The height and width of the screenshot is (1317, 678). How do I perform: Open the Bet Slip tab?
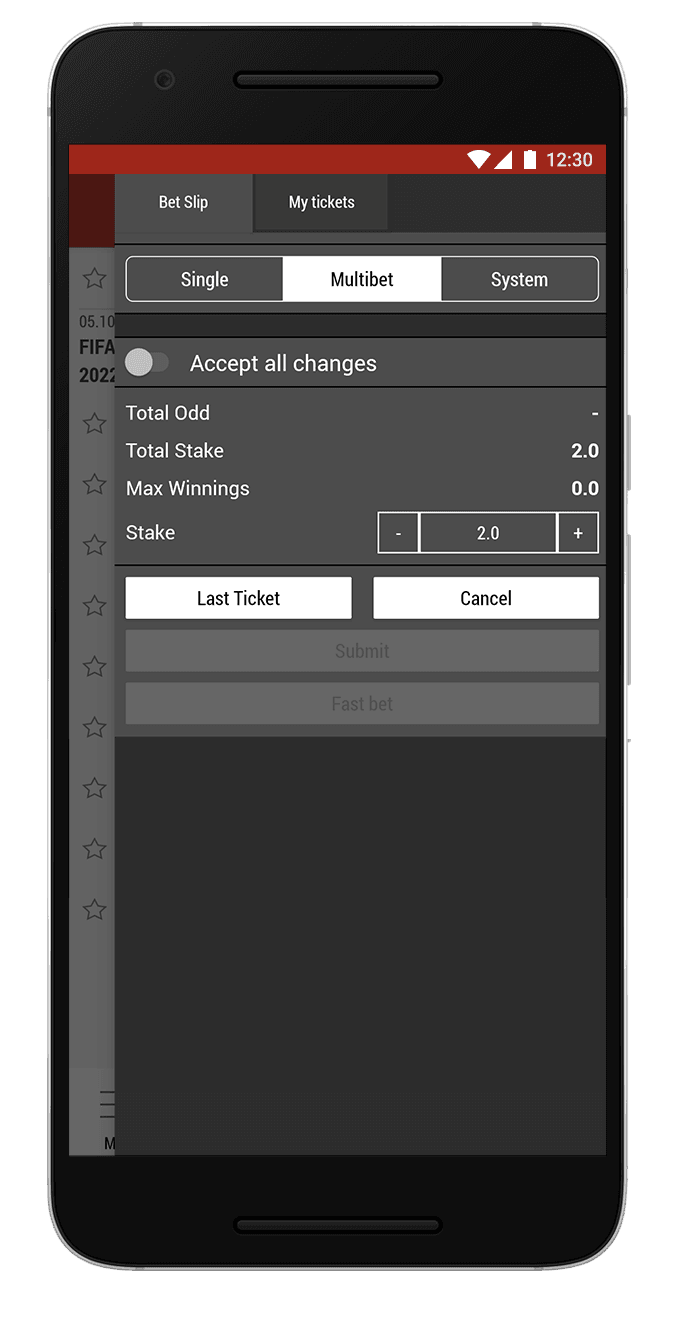point(184,202)
